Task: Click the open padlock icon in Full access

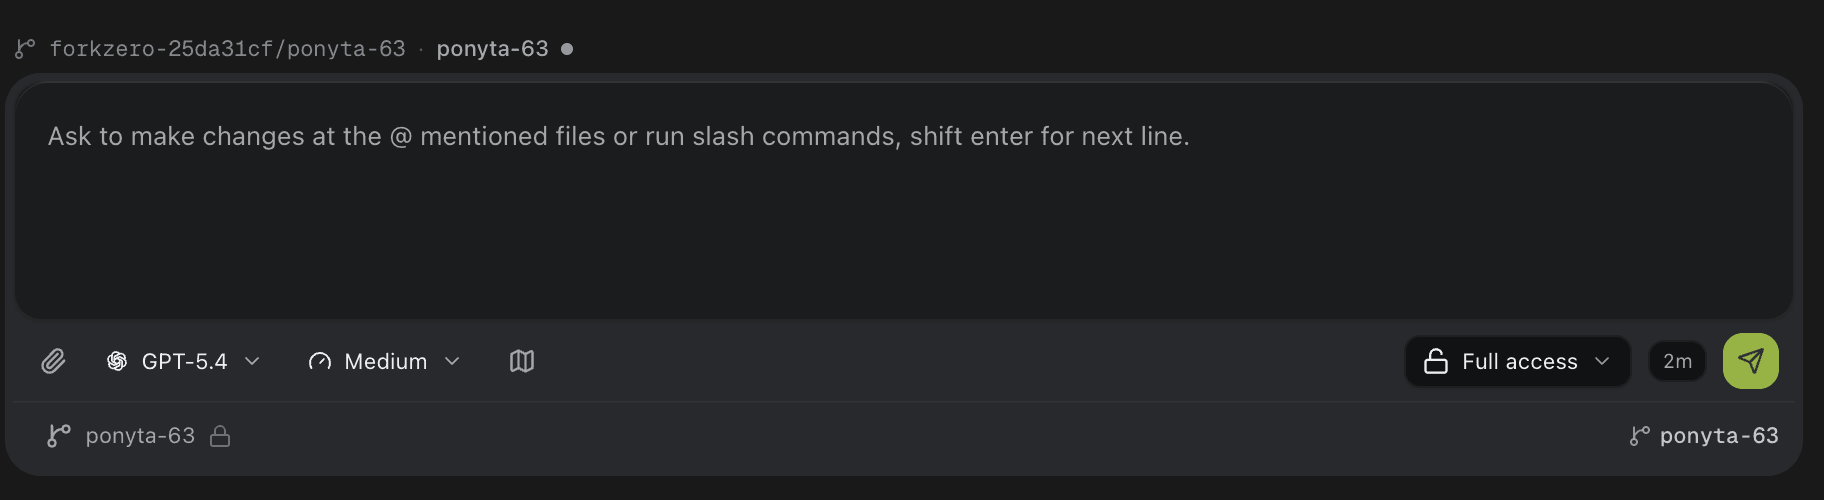Action: pos(1436,361)
